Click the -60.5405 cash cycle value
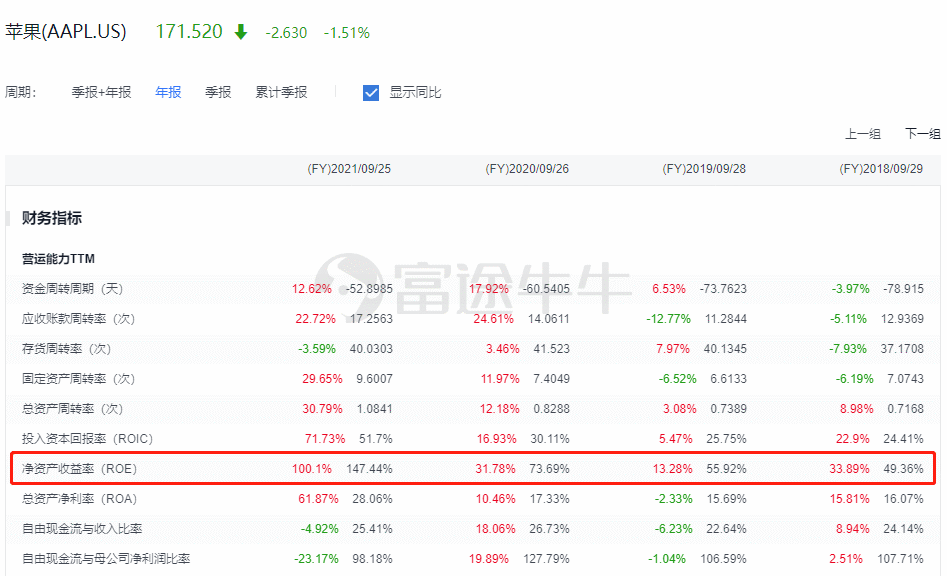Image resolution: width=947 pixels, height=576 pixels. click(x=546, y=289)
